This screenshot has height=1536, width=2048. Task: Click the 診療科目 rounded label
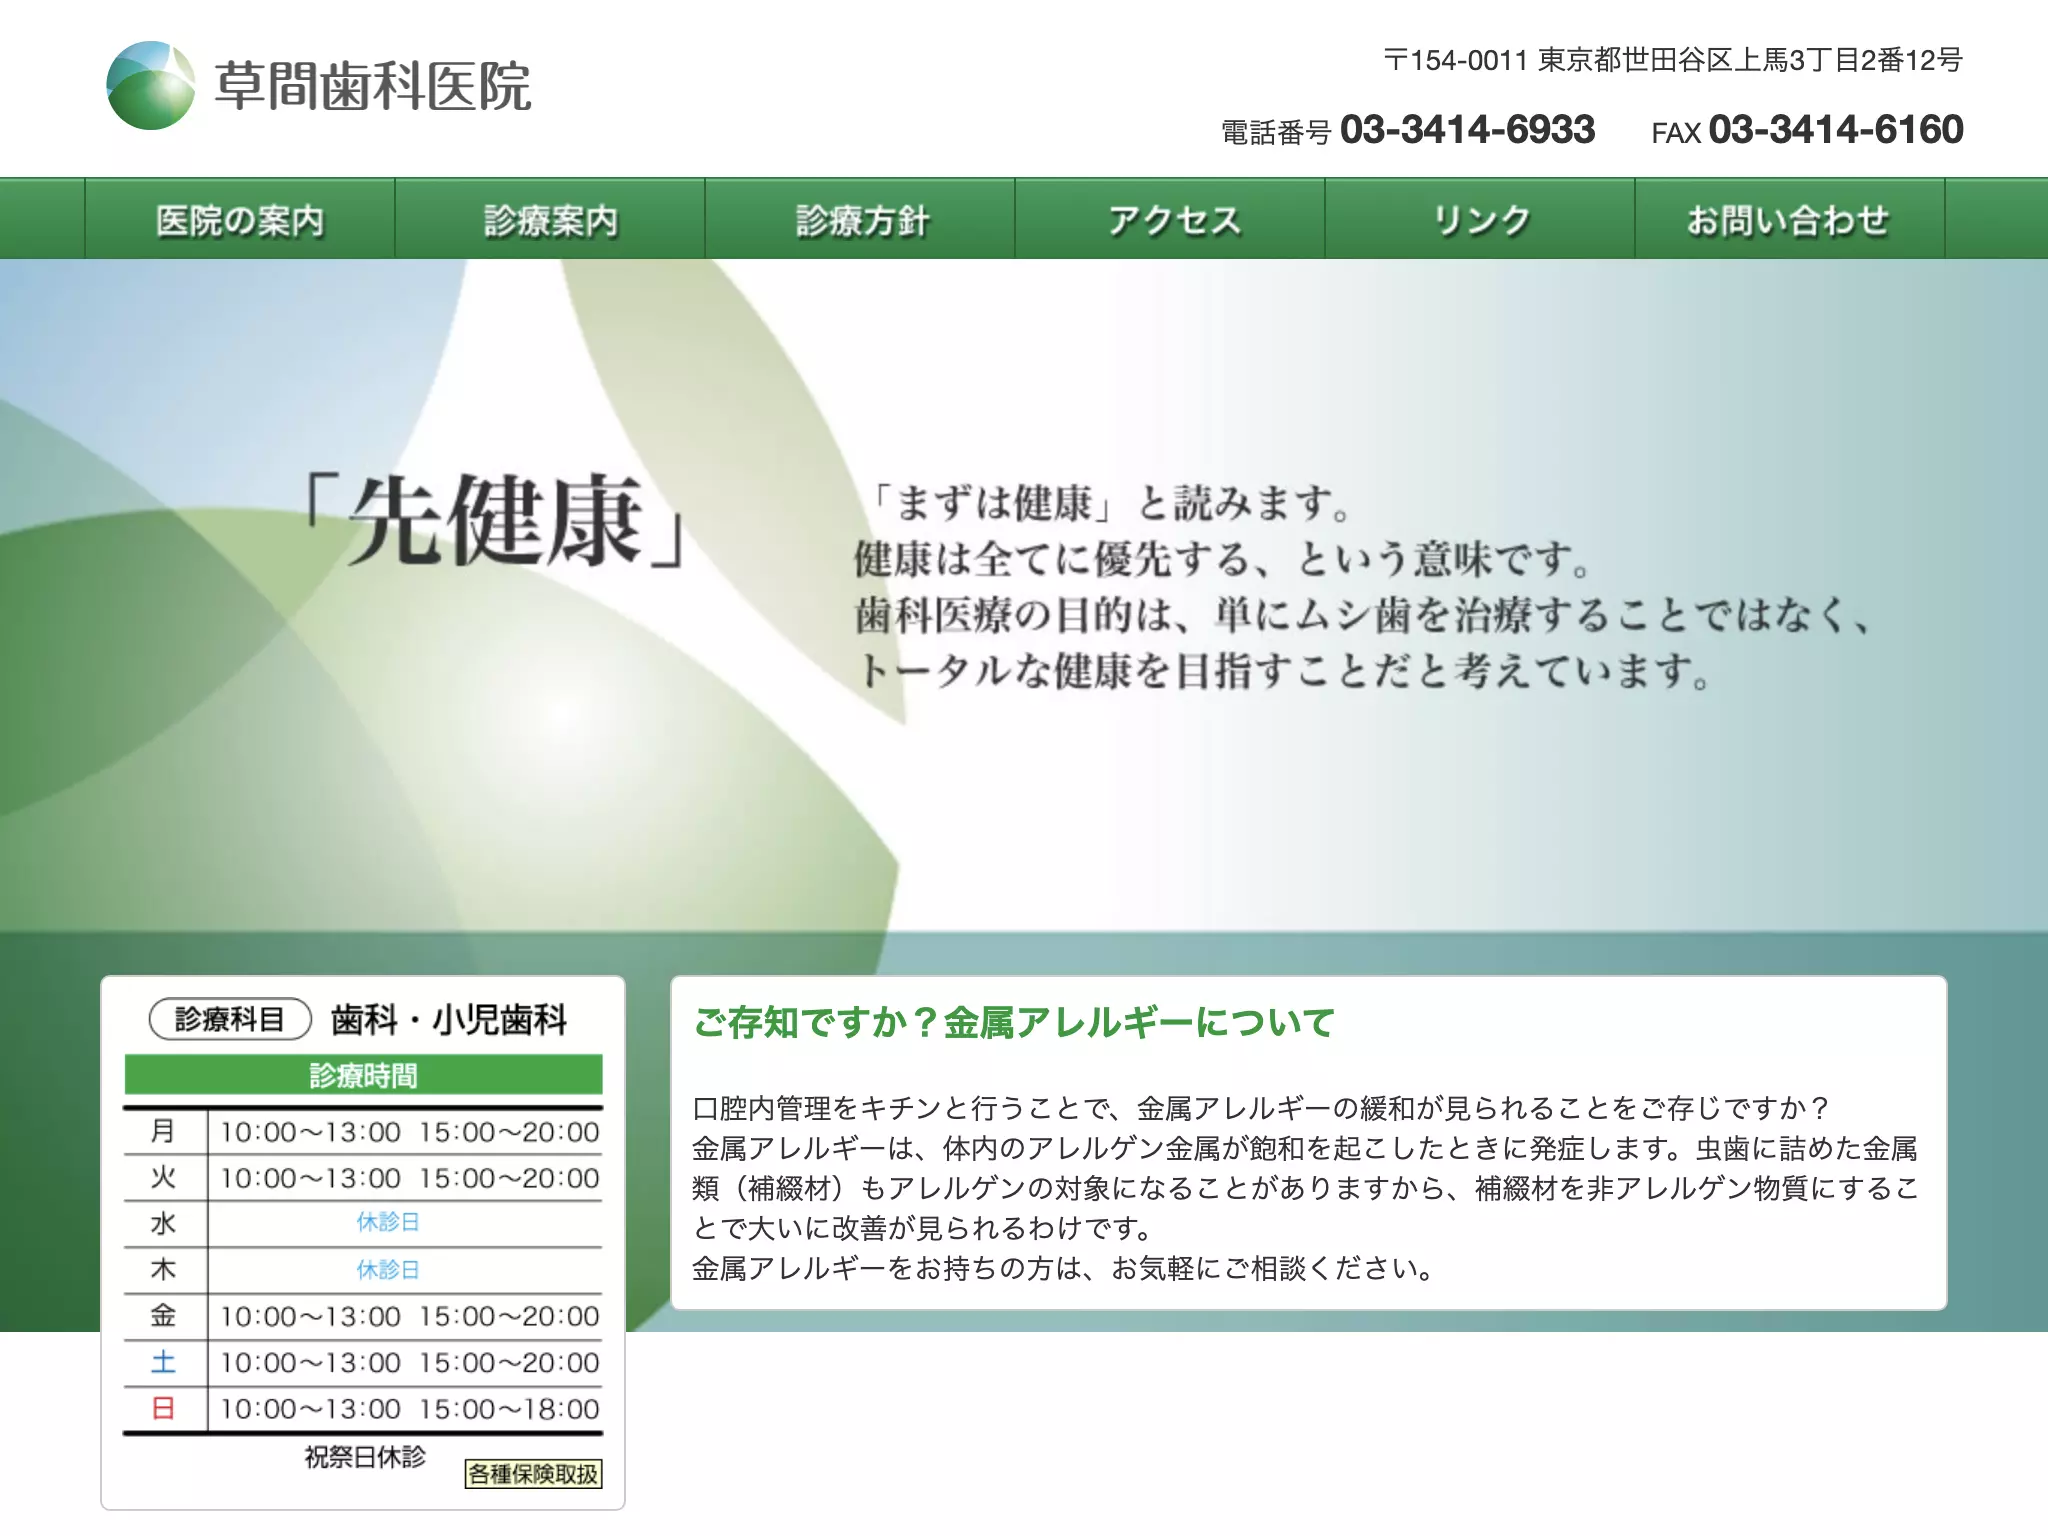pos(230,1019)
